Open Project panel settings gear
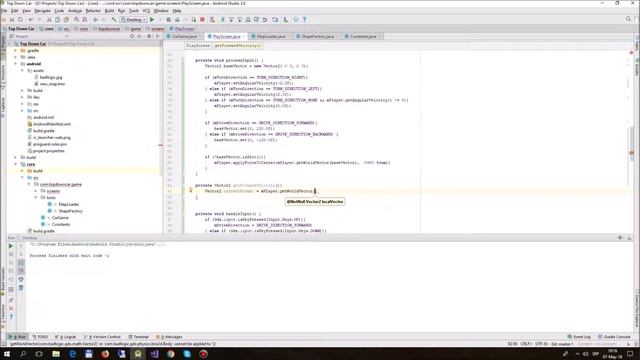 [x=149, y=36]
